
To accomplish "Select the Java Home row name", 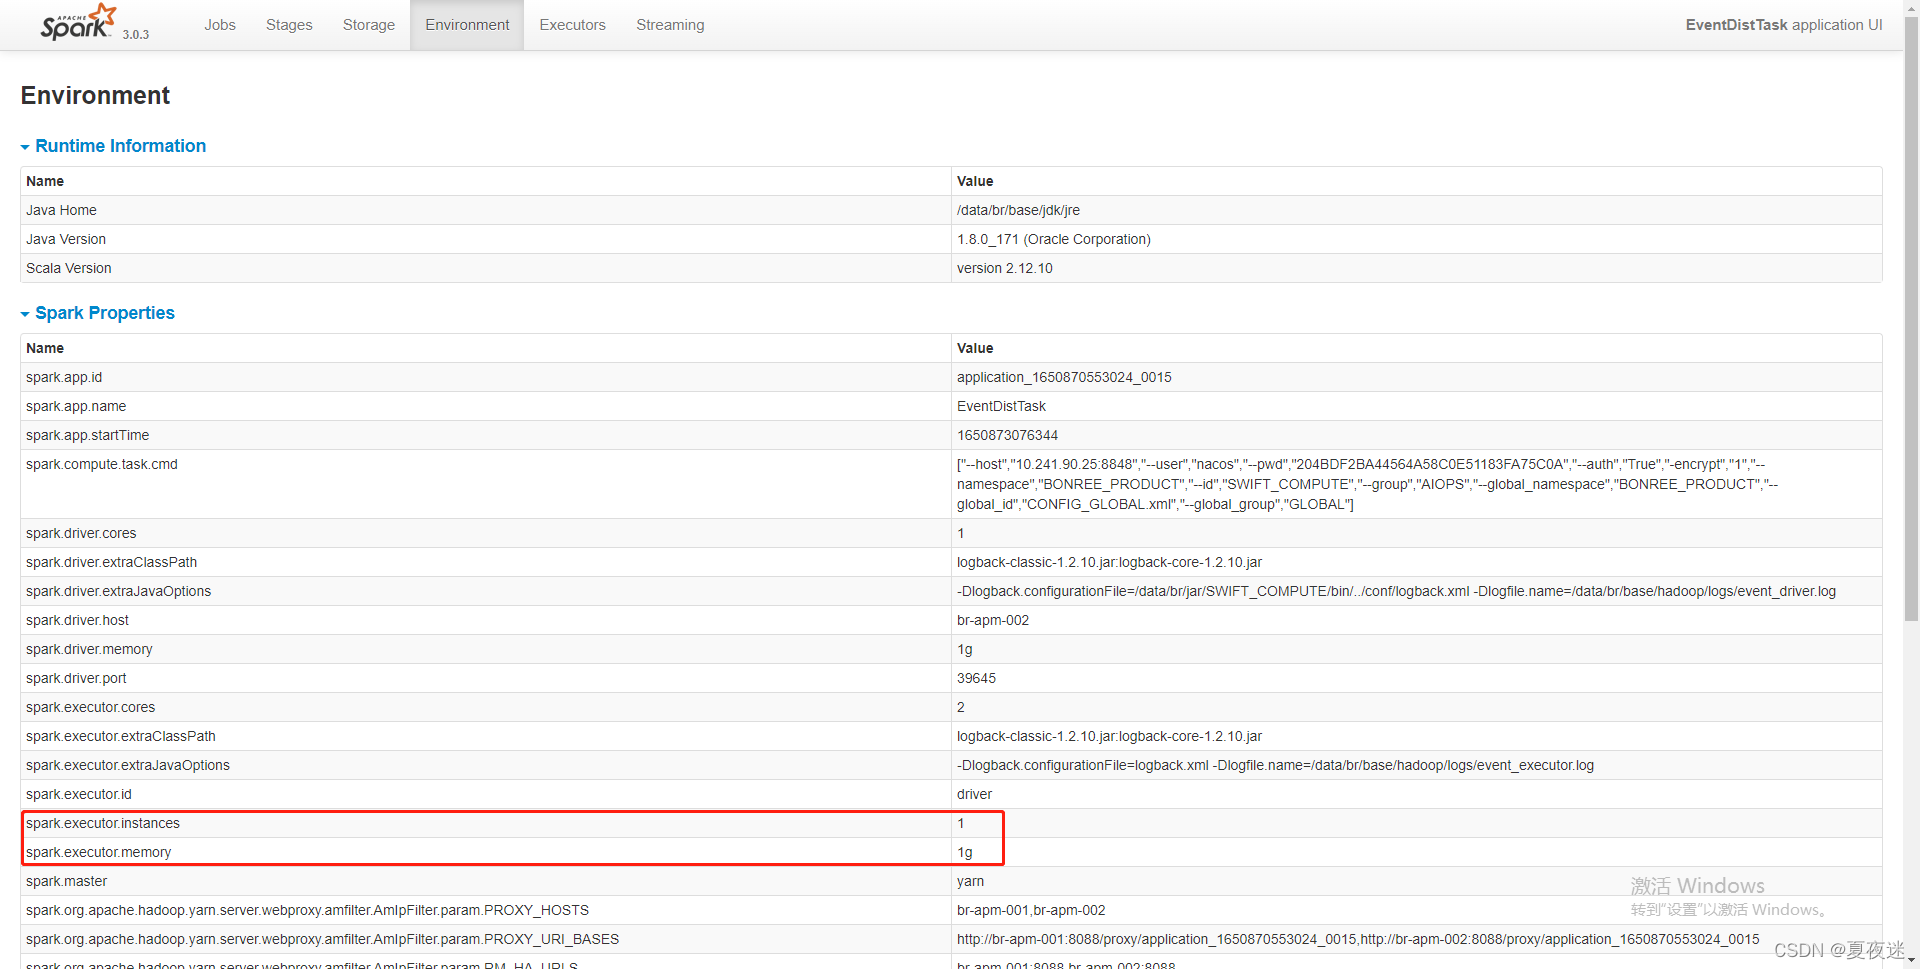I will point(62,210).
